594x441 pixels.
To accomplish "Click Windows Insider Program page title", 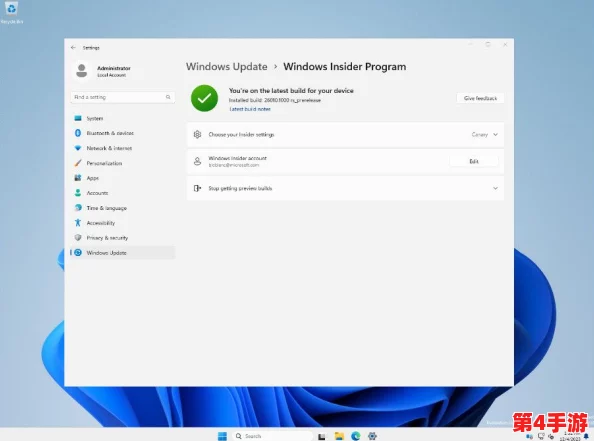I will tap(345, 67).
